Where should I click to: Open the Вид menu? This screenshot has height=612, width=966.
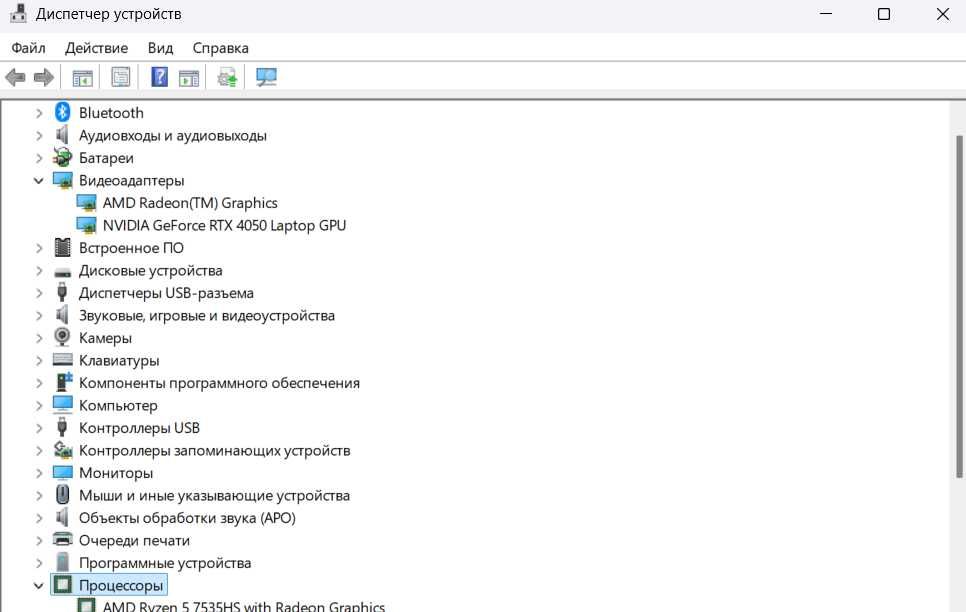160,48
